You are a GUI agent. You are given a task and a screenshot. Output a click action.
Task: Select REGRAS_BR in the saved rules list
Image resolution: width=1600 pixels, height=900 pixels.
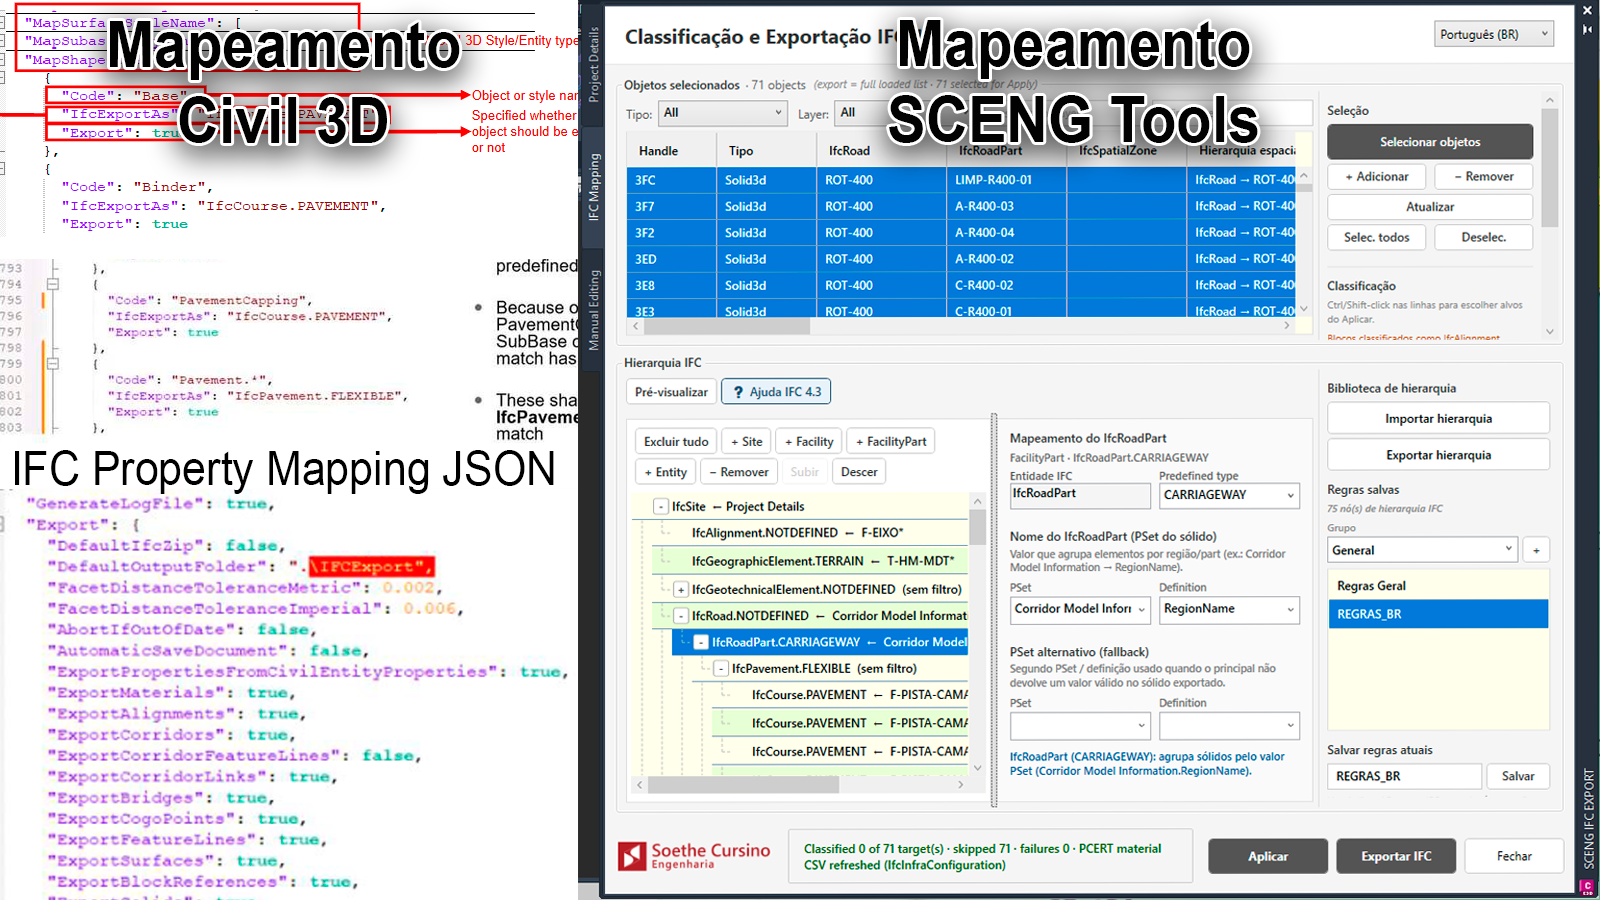coord(1438,614)
